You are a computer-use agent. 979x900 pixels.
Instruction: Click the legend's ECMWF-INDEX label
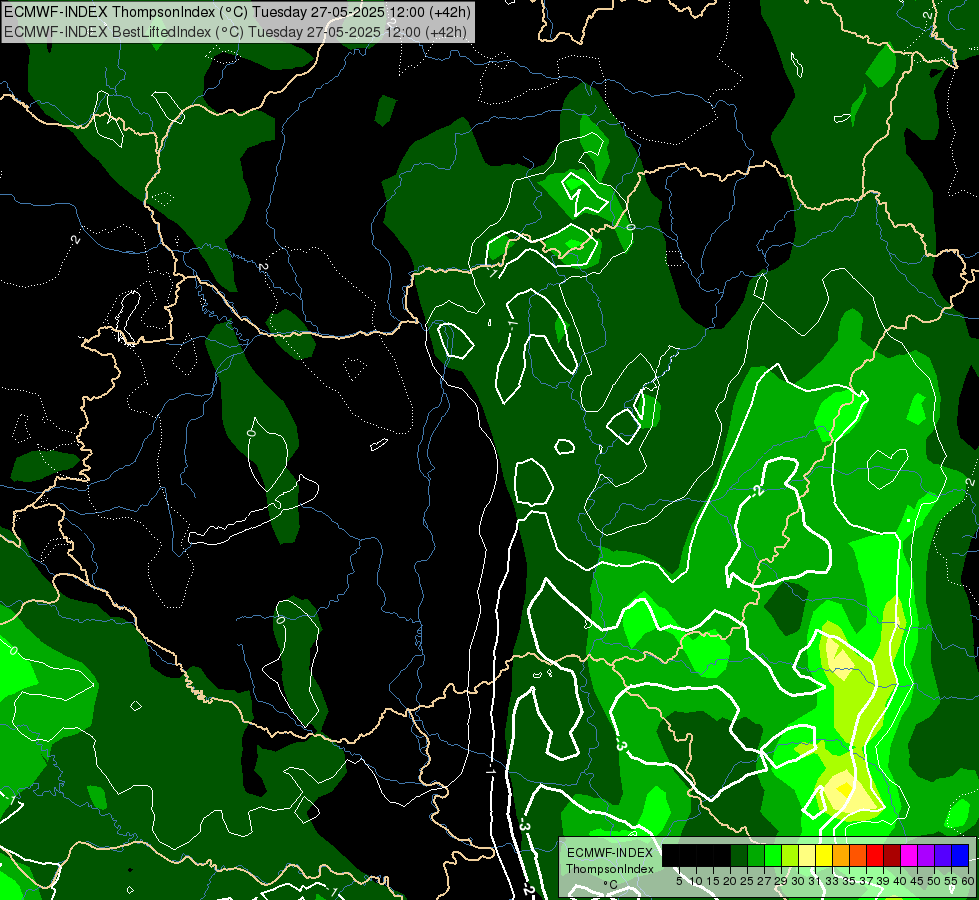tap(610, 853)
